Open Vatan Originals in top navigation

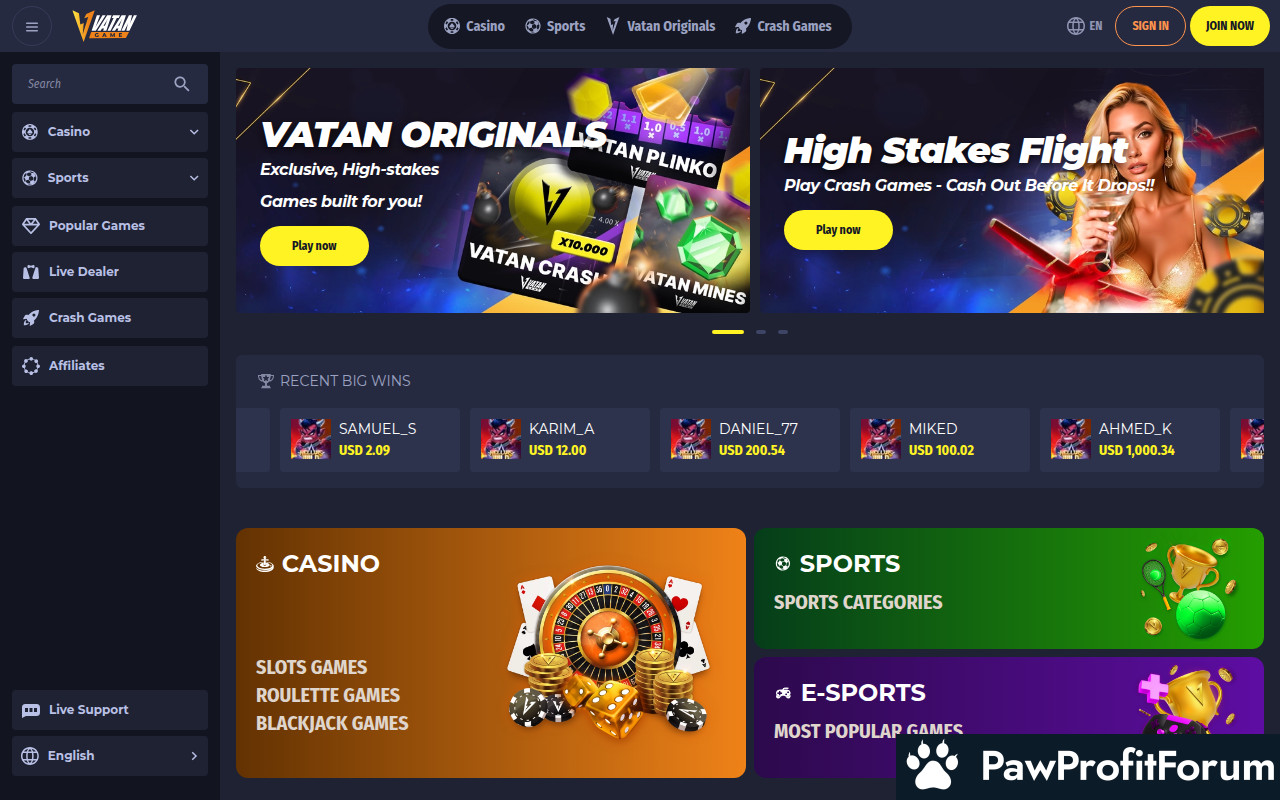pos(661,26)
